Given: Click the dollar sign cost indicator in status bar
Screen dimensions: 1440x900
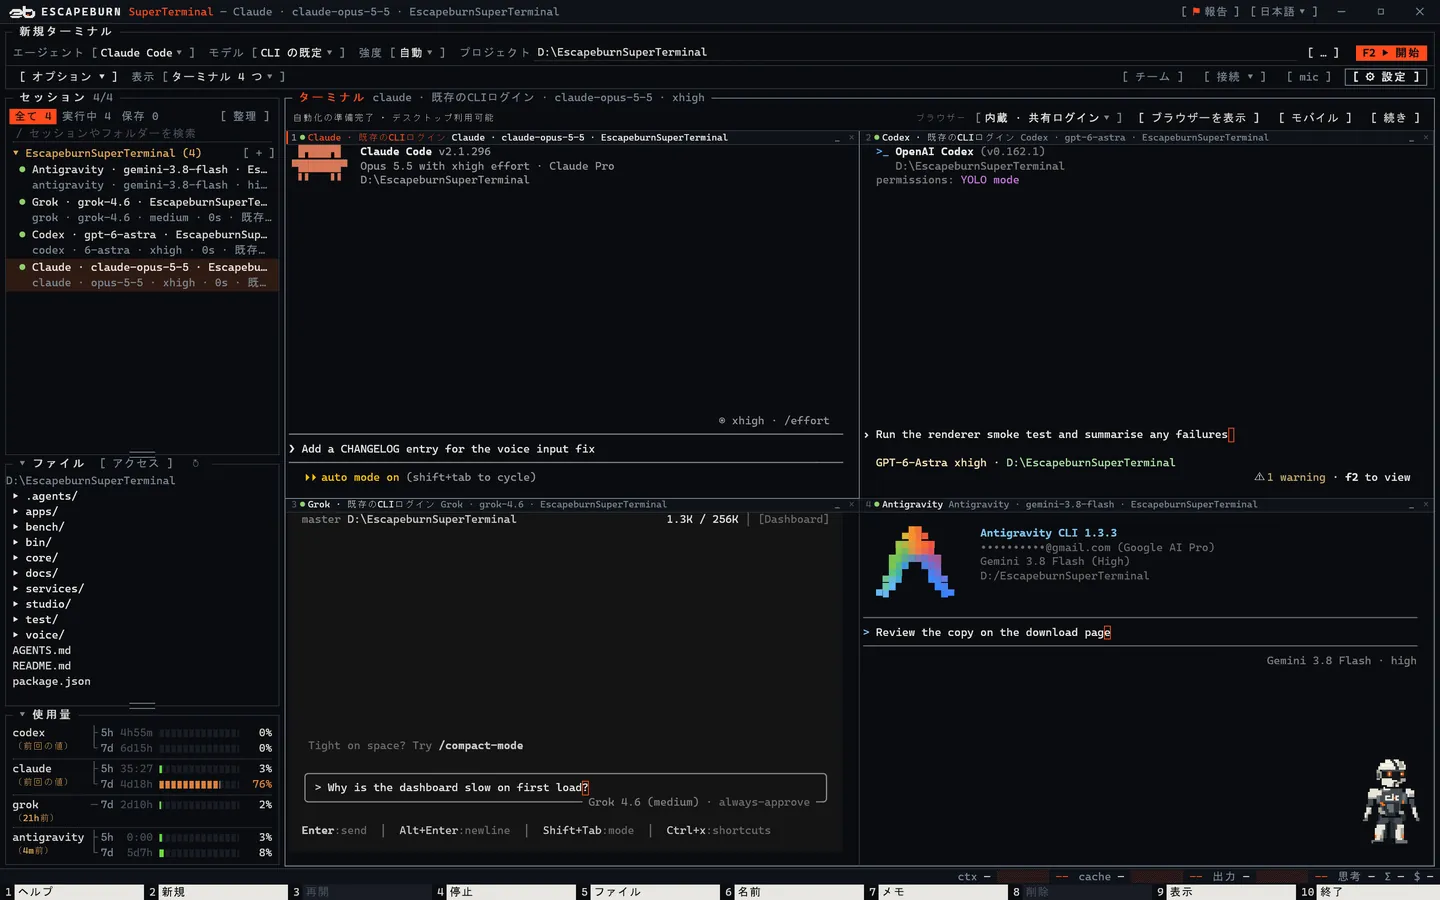Looking at the screenshot, I should (x=1417, y=877).
